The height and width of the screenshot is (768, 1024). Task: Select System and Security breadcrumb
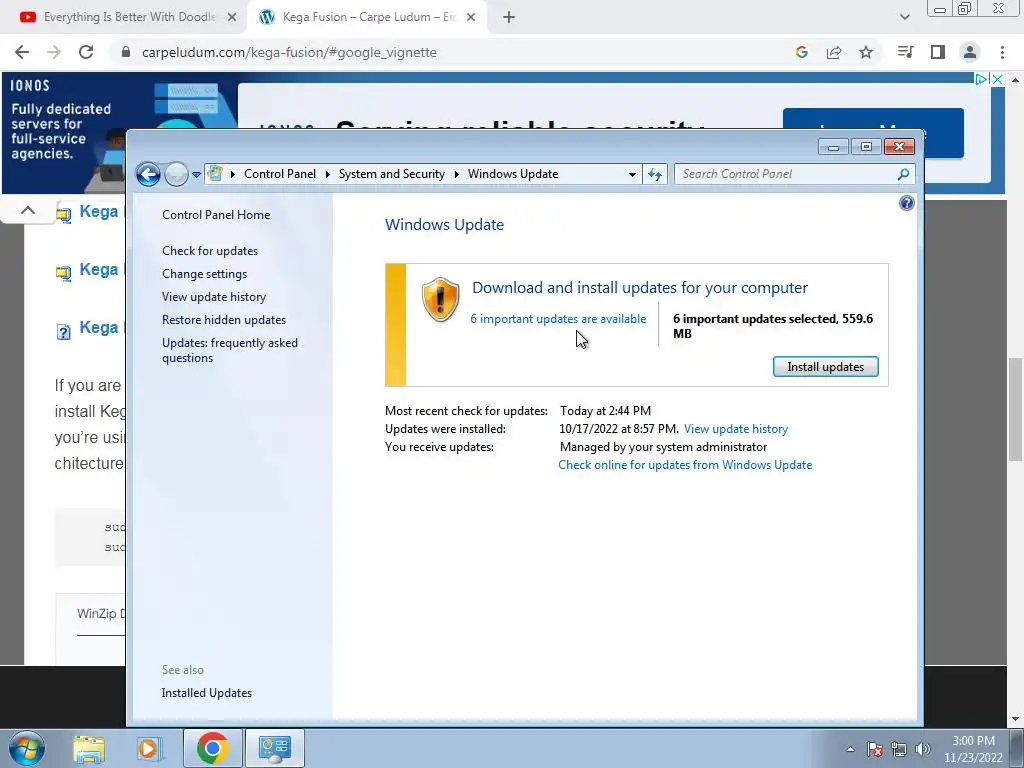point(391,174)
